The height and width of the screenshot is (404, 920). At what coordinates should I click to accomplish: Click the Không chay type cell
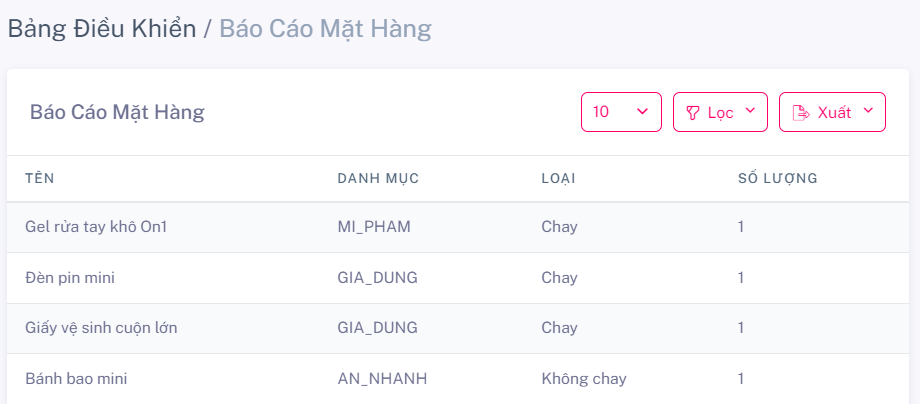point(584,379)
